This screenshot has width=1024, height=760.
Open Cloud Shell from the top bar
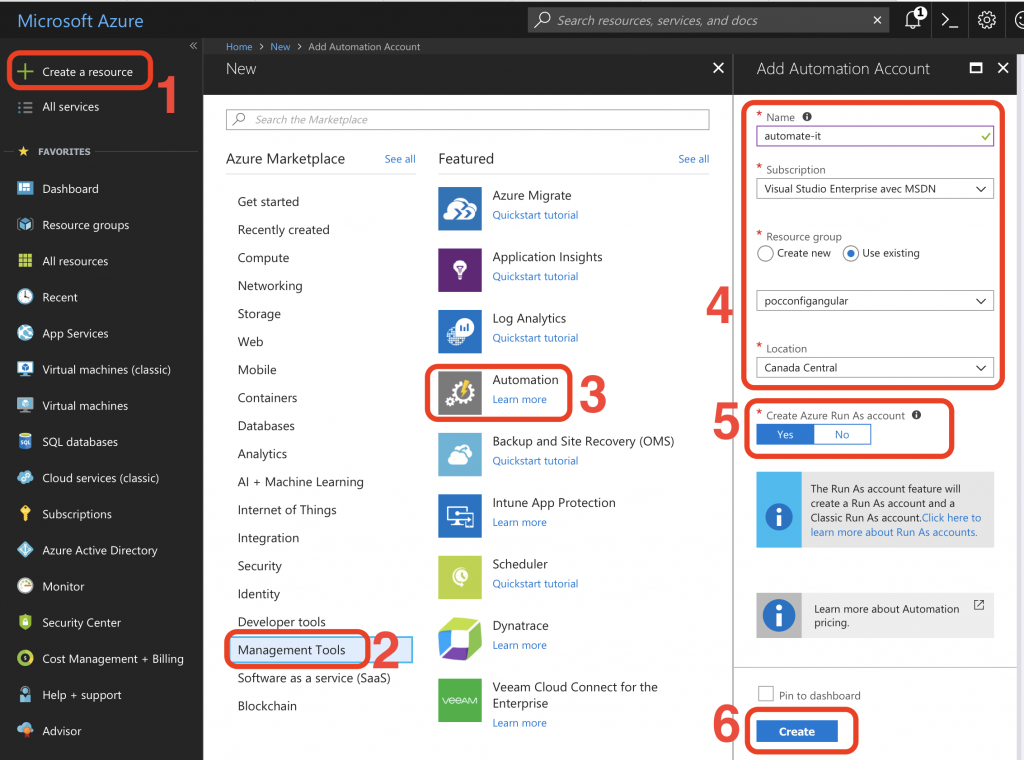pos(950,20)
